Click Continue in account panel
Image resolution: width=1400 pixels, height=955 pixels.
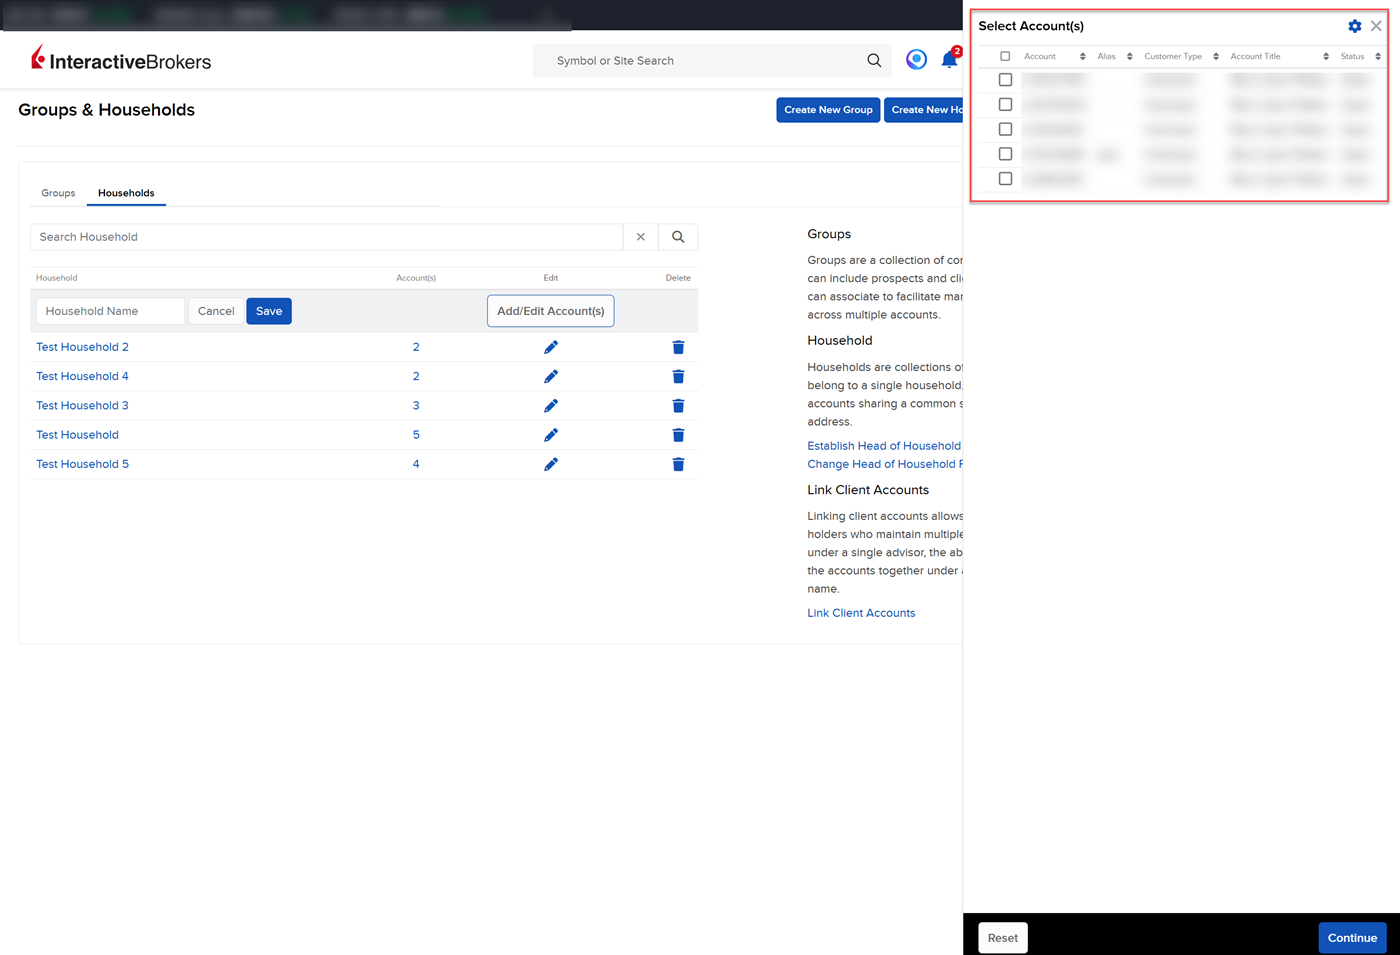coord(1352,938)
